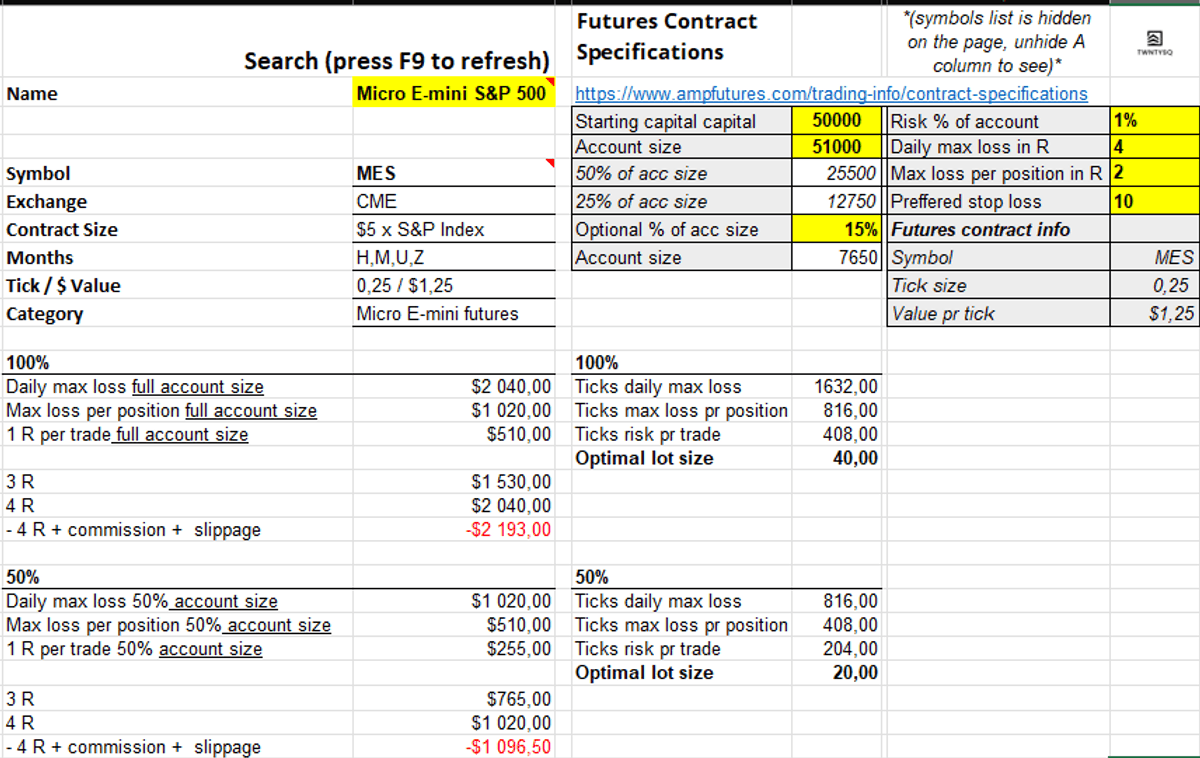This screenshot has height=758, width=1200.
Task: Select the CME exchange cell
Action: (x=452, y=201)
